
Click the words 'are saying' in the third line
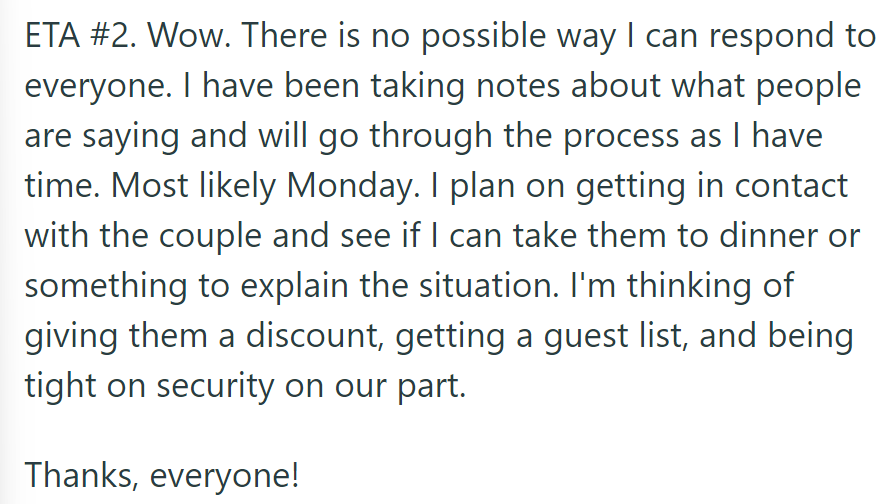pyautogui.click(x=102, y=138)
